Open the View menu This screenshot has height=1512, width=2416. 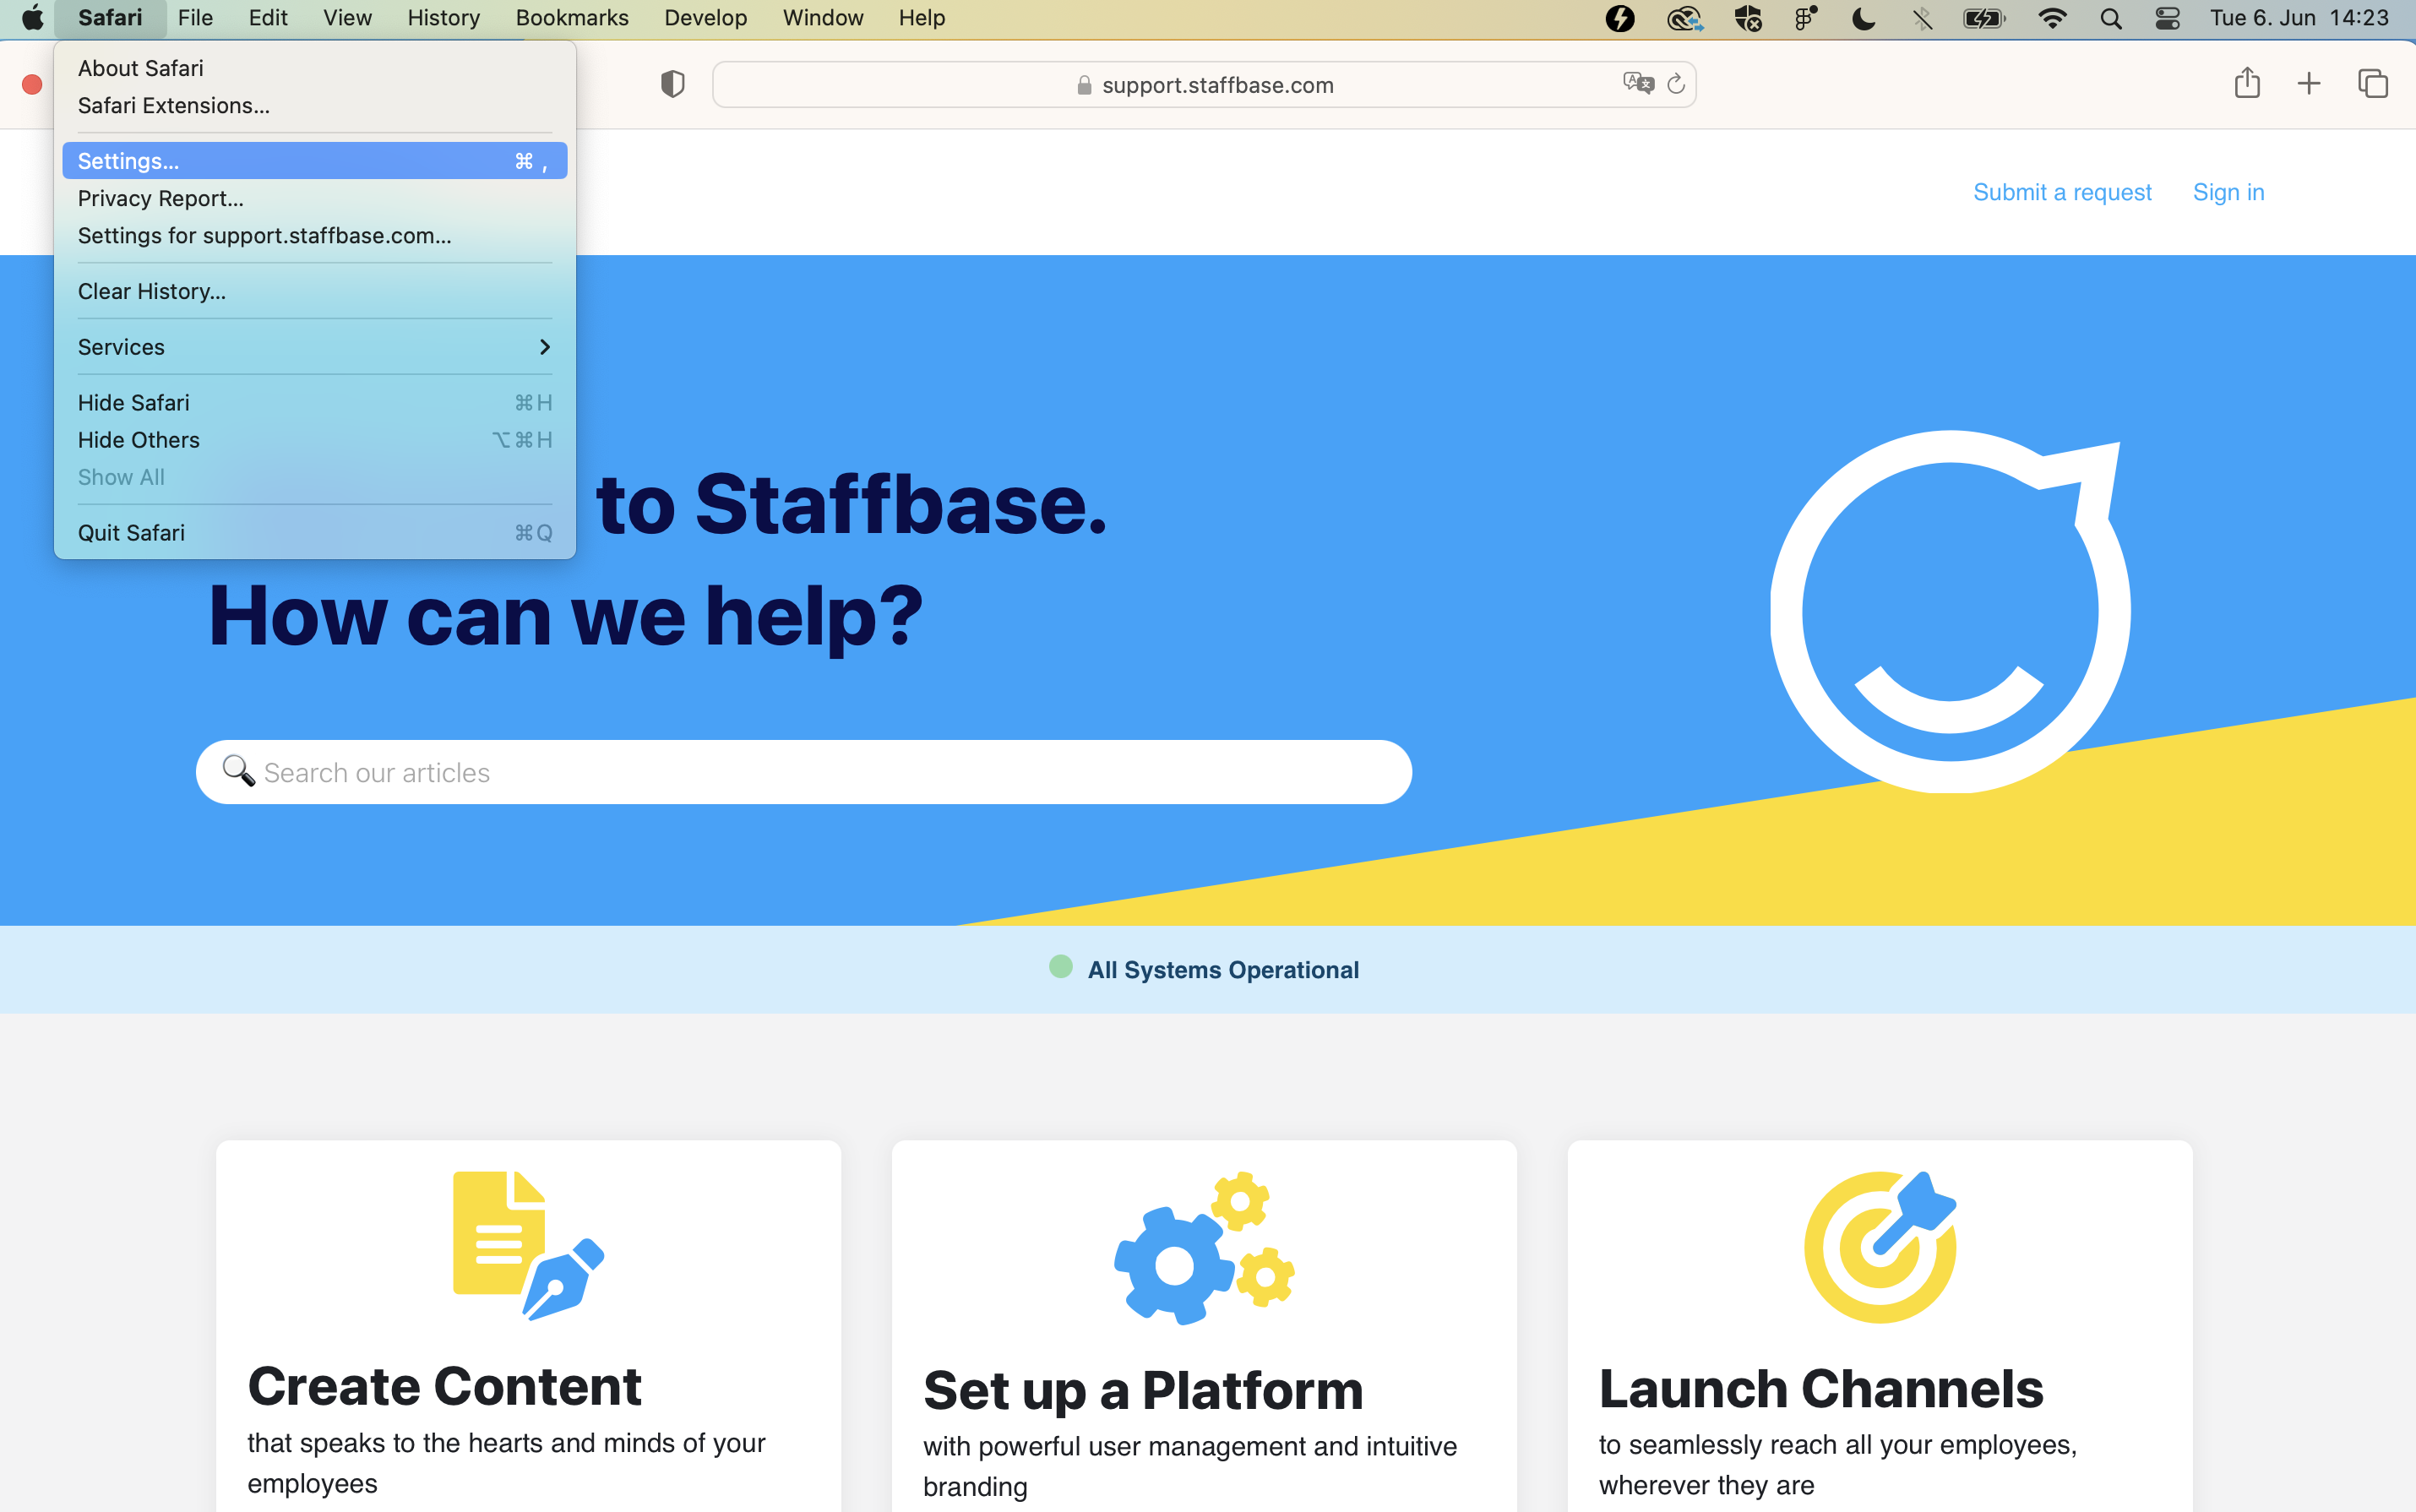347,18
